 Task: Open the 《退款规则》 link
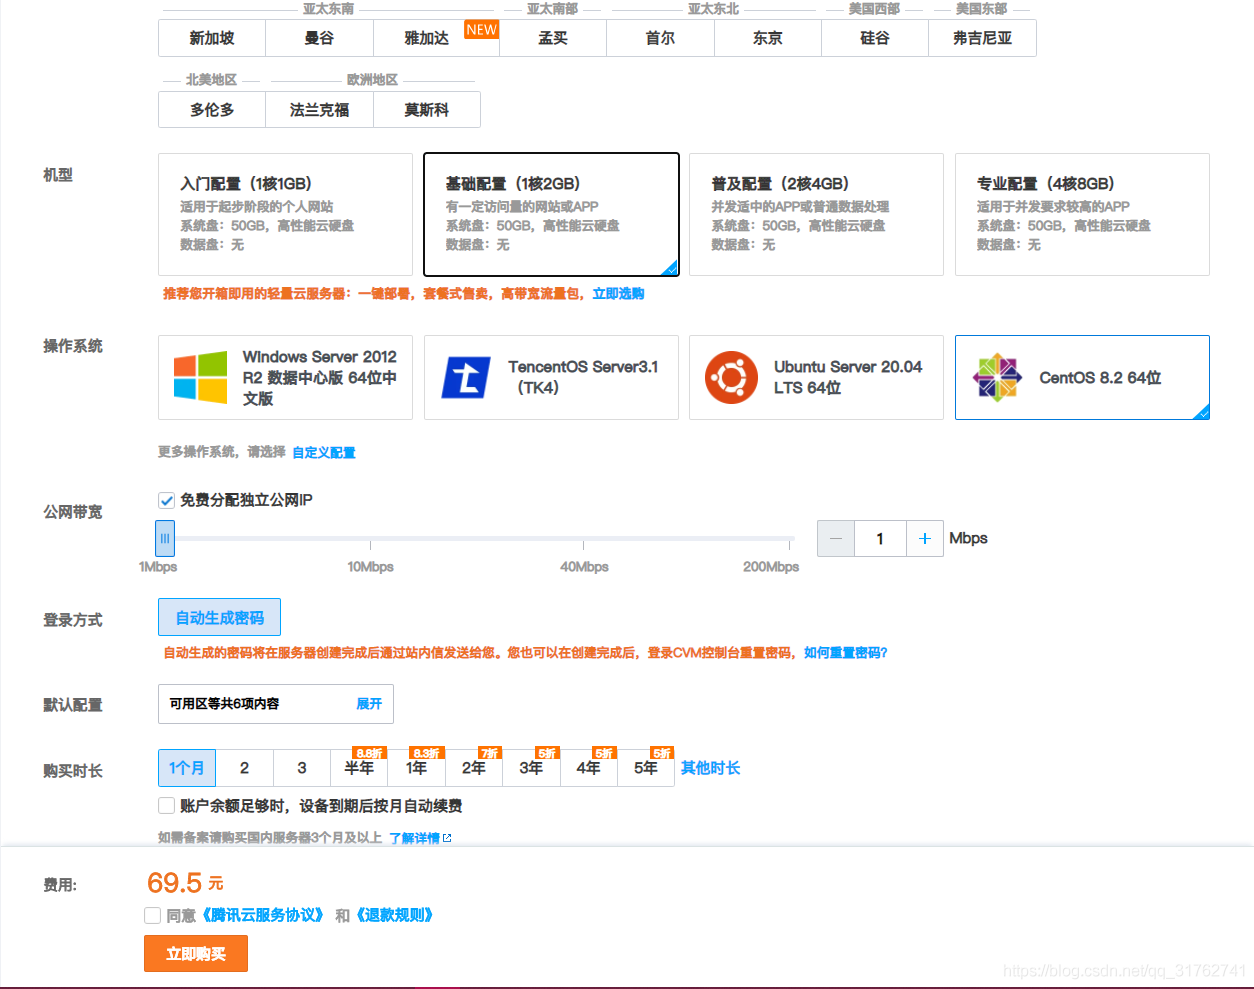click(x=394, y=915)
